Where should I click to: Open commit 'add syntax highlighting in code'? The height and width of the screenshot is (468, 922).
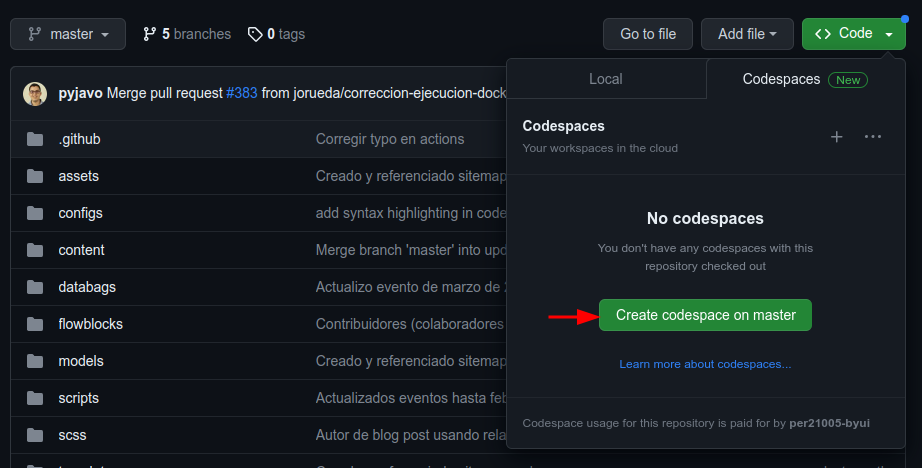[411, 213]
